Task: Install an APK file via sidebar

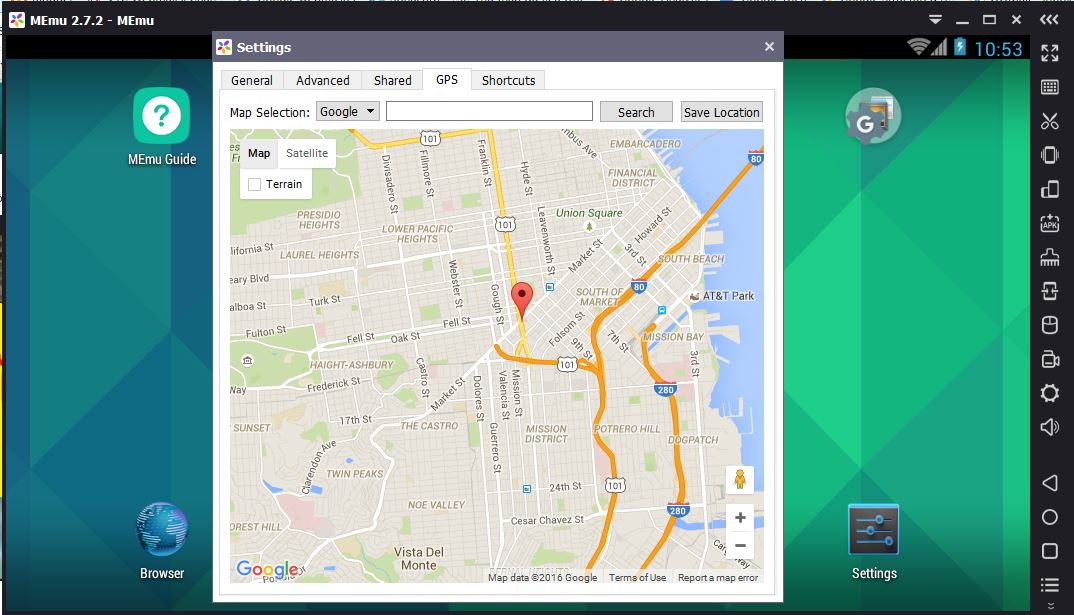Action: [1049, 223]
